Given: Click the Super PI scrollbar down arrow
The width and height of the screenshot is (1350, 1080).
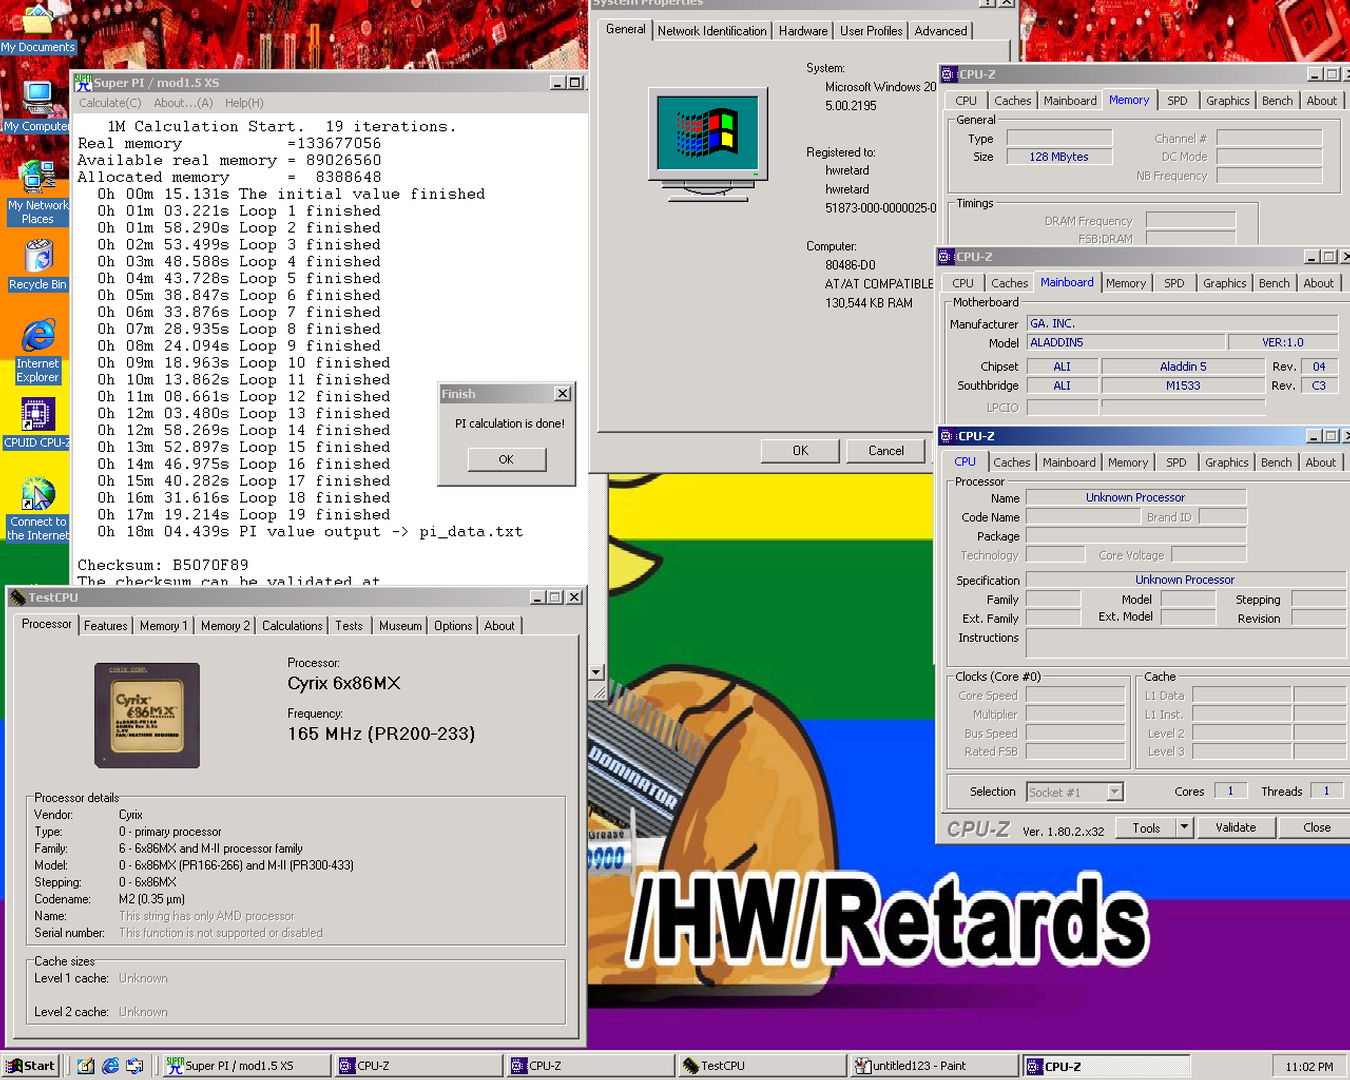Looking at the screenshot, I should click(x=596, y=673).
